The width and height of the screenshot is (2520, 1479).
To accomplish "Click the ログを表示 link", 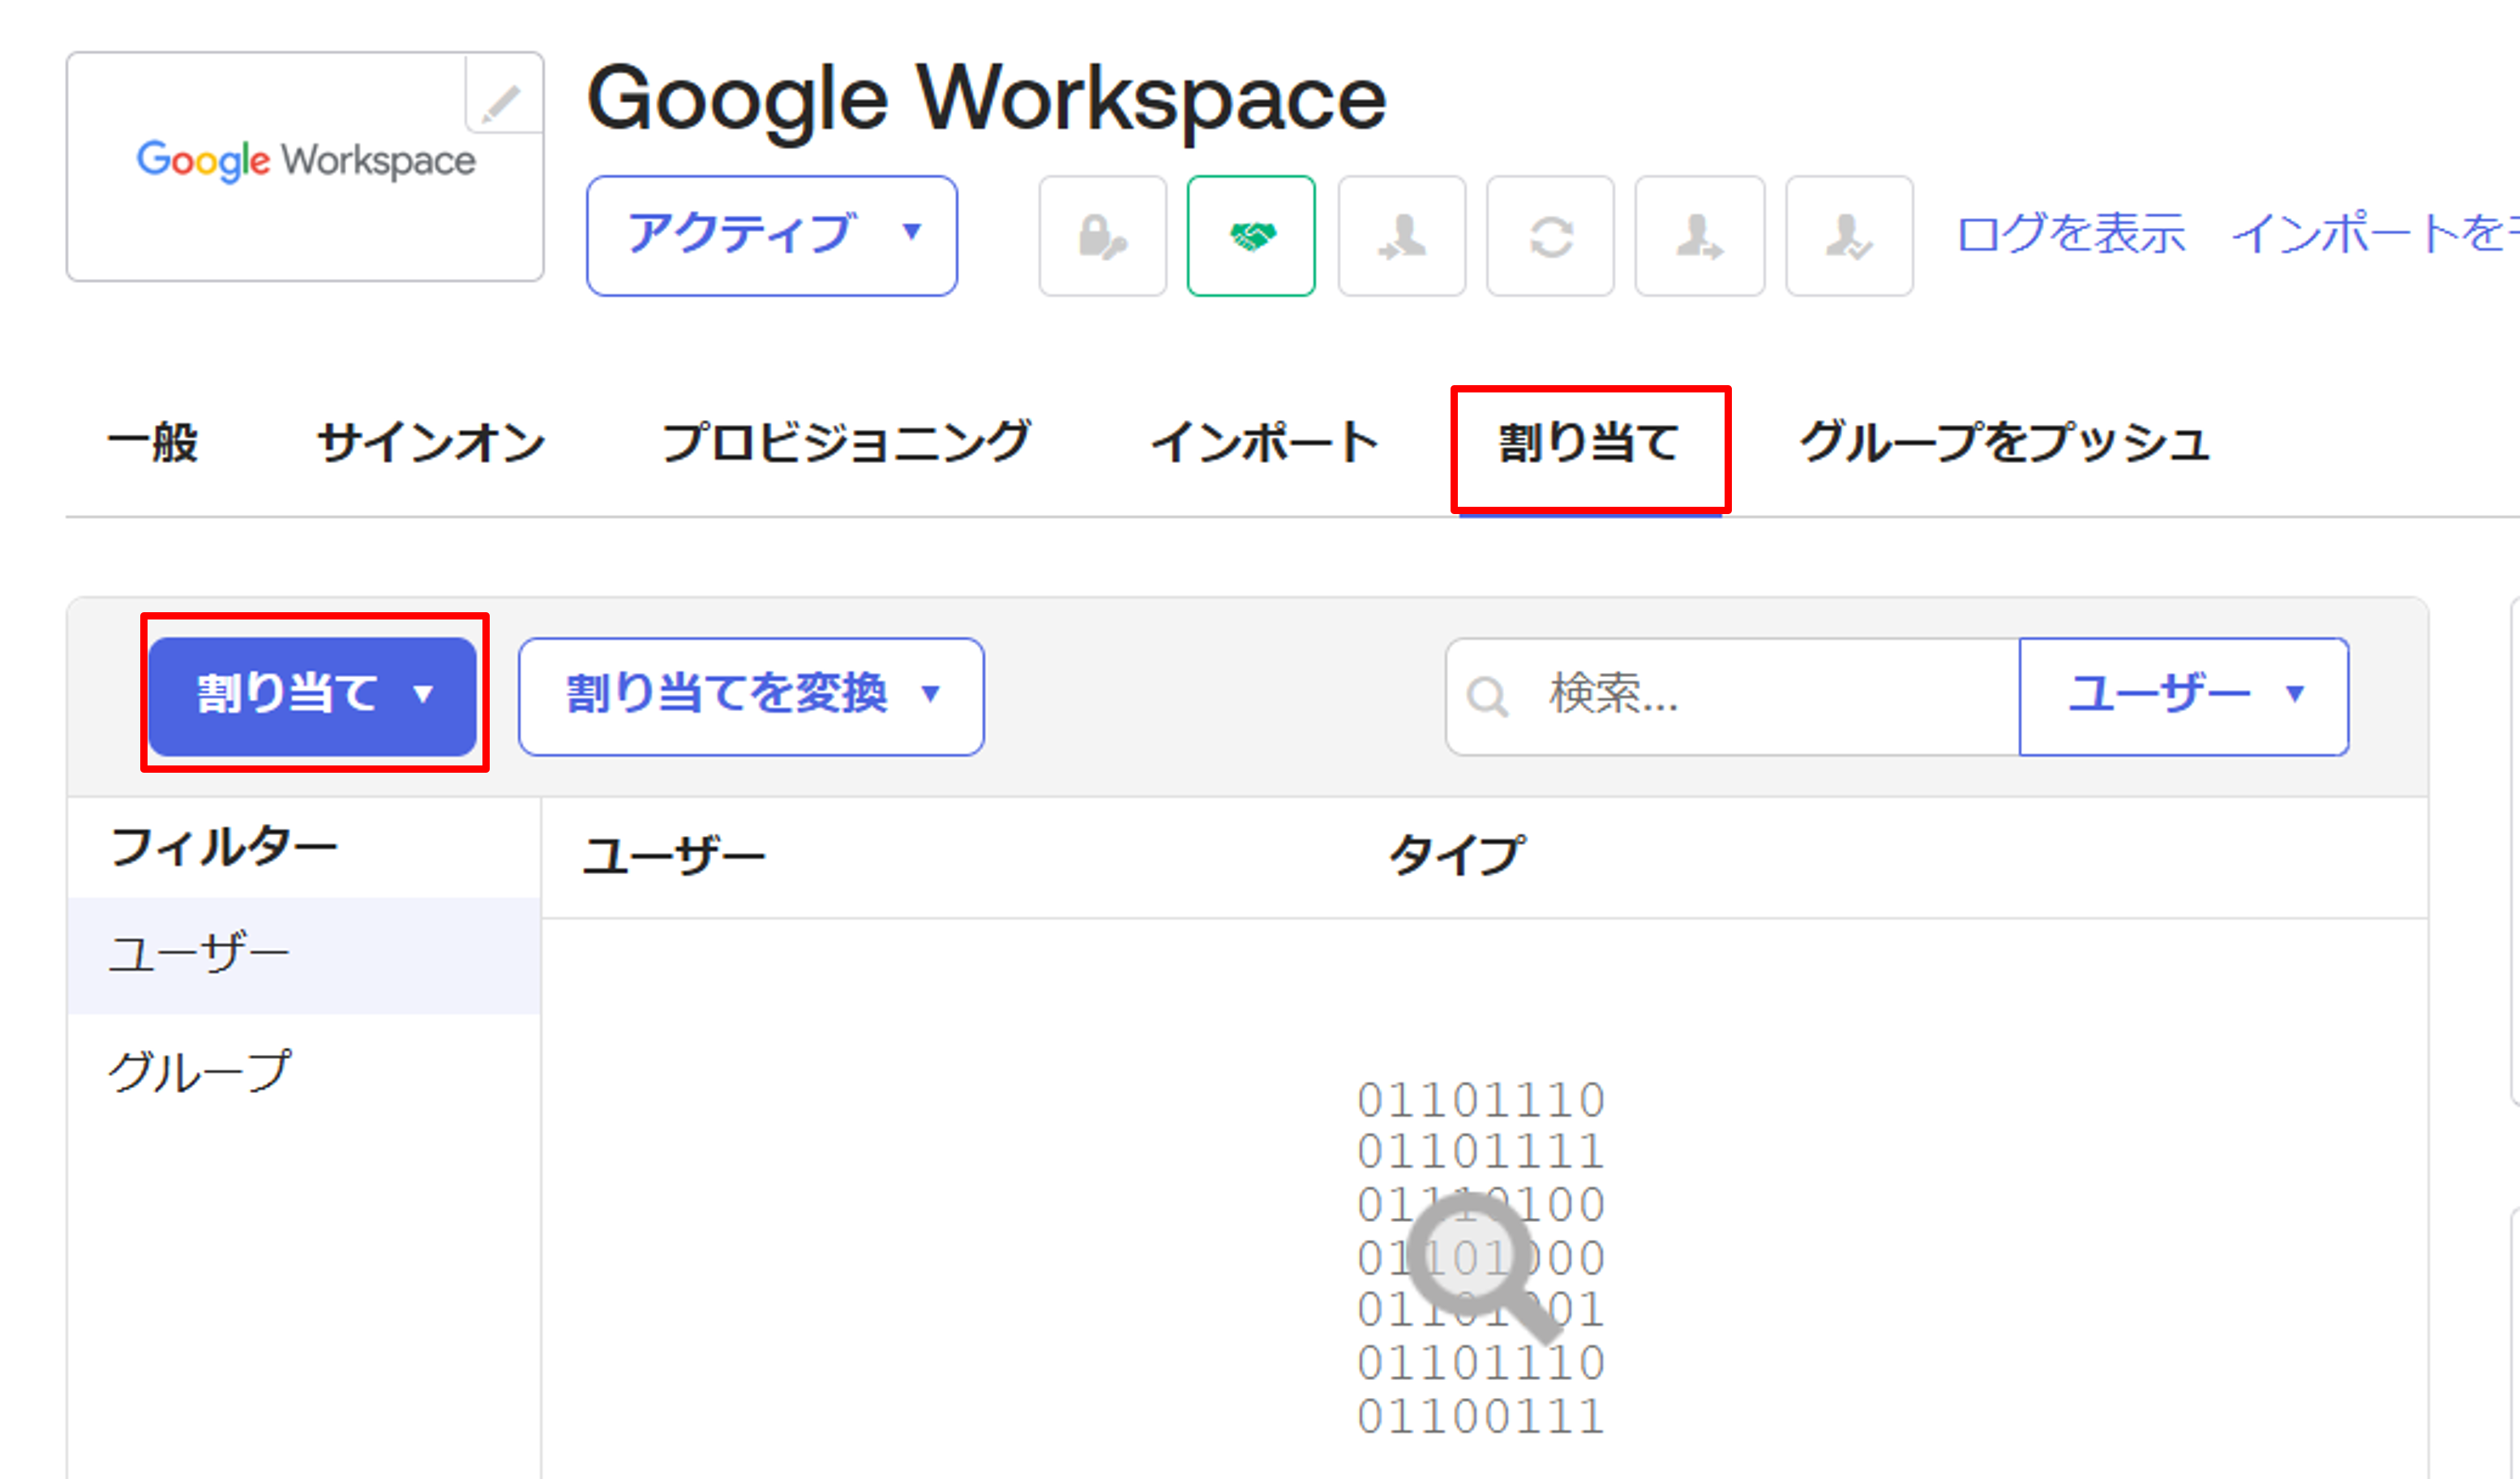I will (2070, 234).
